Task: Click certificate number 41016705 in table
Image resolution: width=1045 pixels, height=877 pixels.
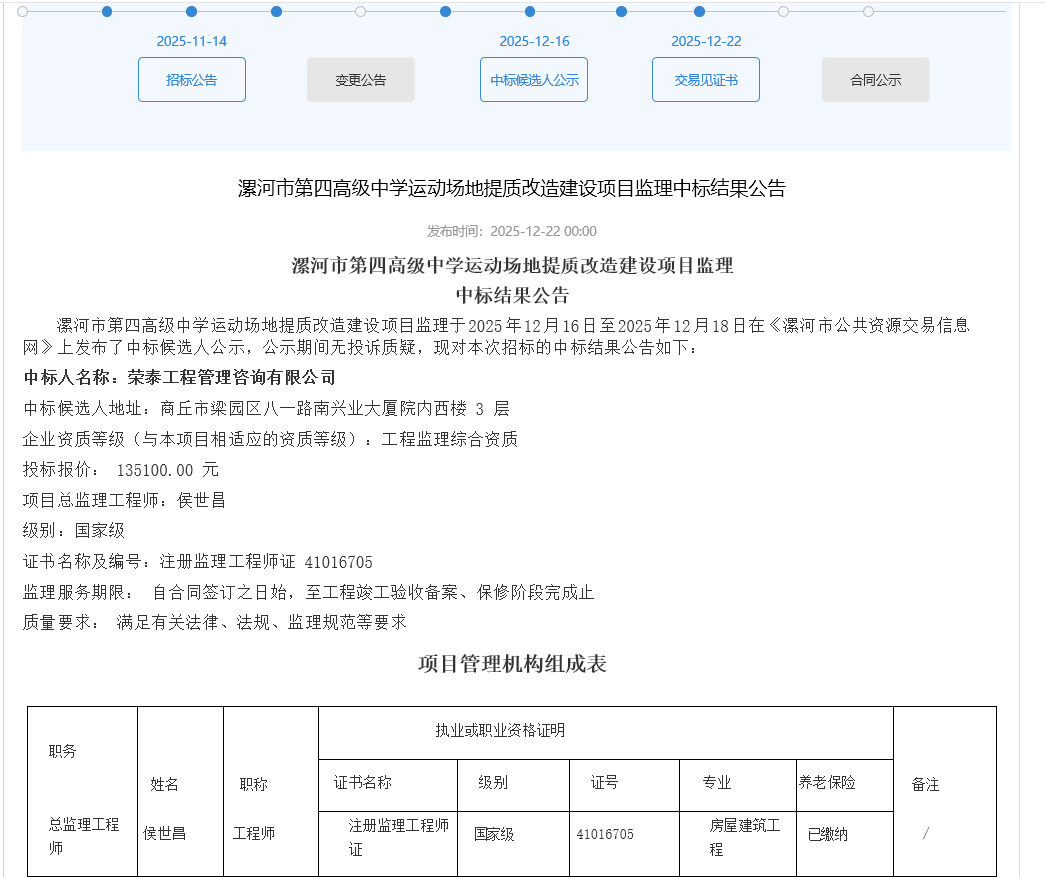Action: tap(605, 834)
